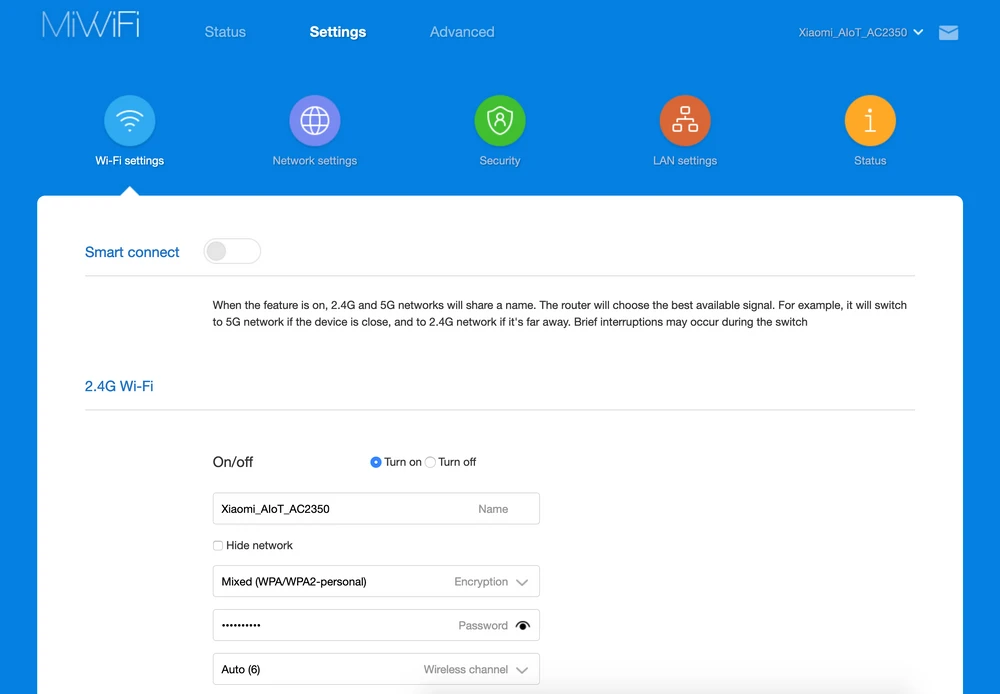Check the Hide network checkbox
1000x694 pixels.
click(x=218, y=545)
